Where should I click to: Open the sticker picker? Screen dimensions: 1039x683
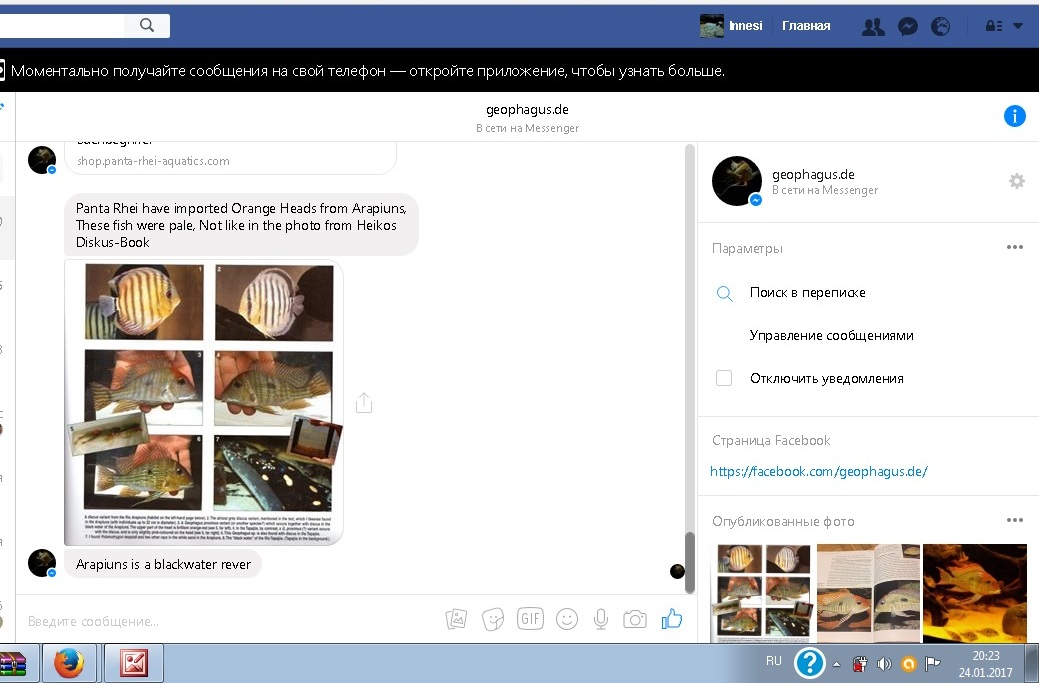(x=493, y=620)
